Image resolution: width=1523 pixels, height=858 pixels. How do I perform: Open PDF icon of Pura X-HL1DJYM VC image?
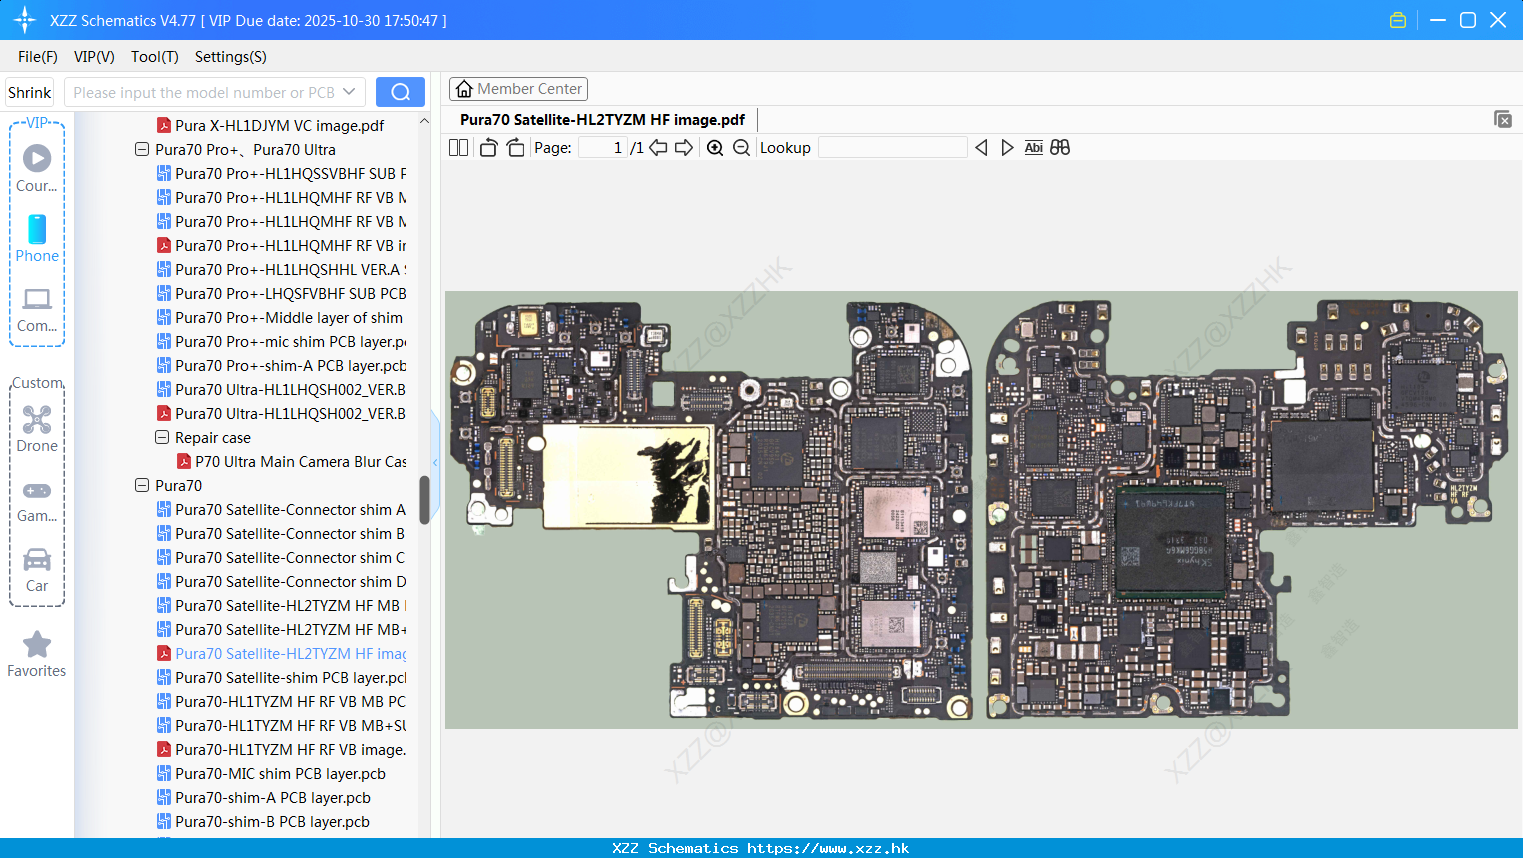coord(164,125)
